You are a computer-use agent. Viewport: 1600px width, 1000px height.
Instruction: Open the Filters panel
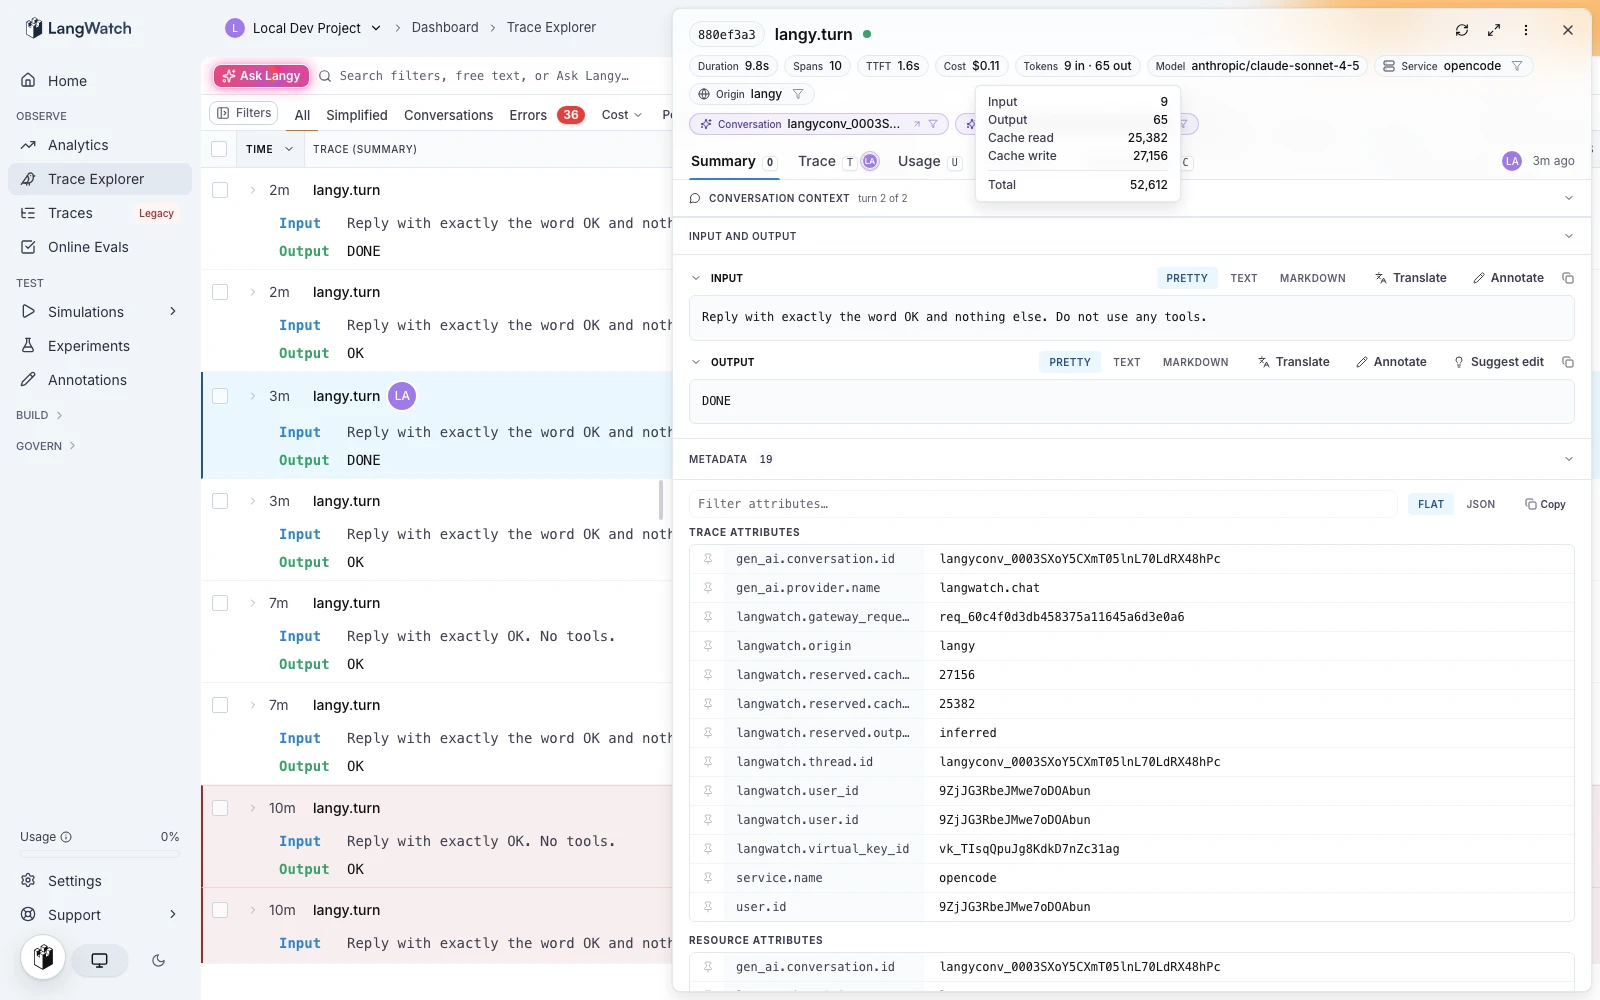coord(244,113)
